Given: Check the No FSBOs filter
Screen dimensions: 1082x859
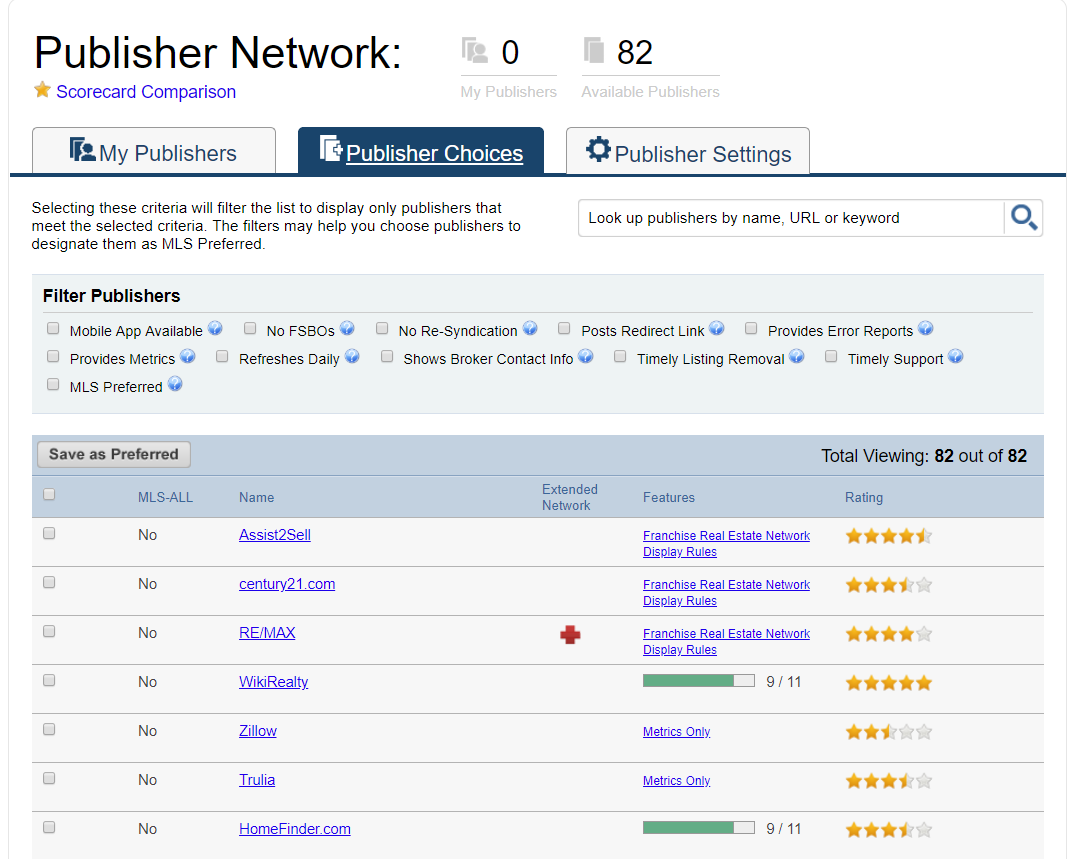Looking at the screenshot, I should pos(250,328).
